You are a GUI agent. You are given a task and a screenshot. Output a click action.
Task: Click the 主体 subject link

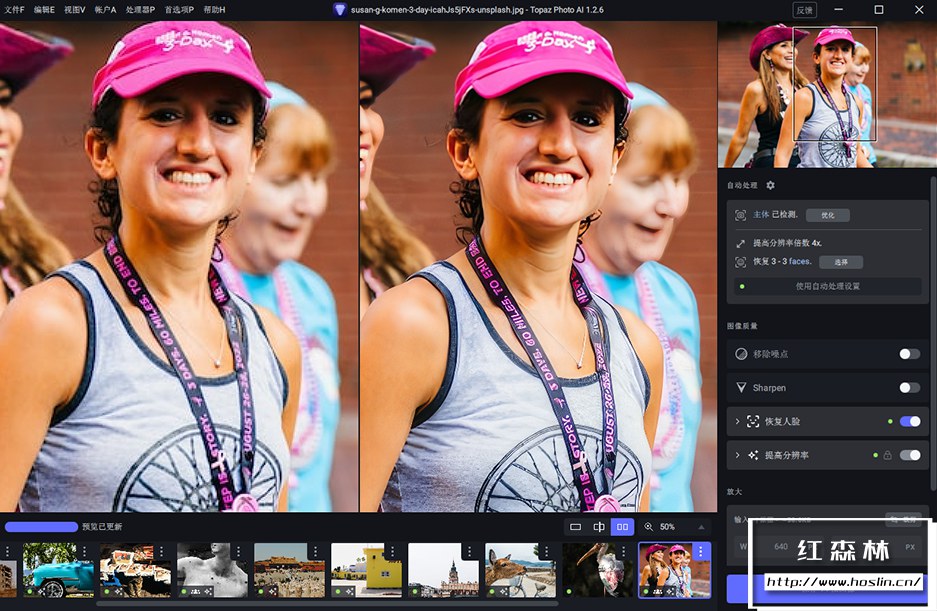coord(761,215)
